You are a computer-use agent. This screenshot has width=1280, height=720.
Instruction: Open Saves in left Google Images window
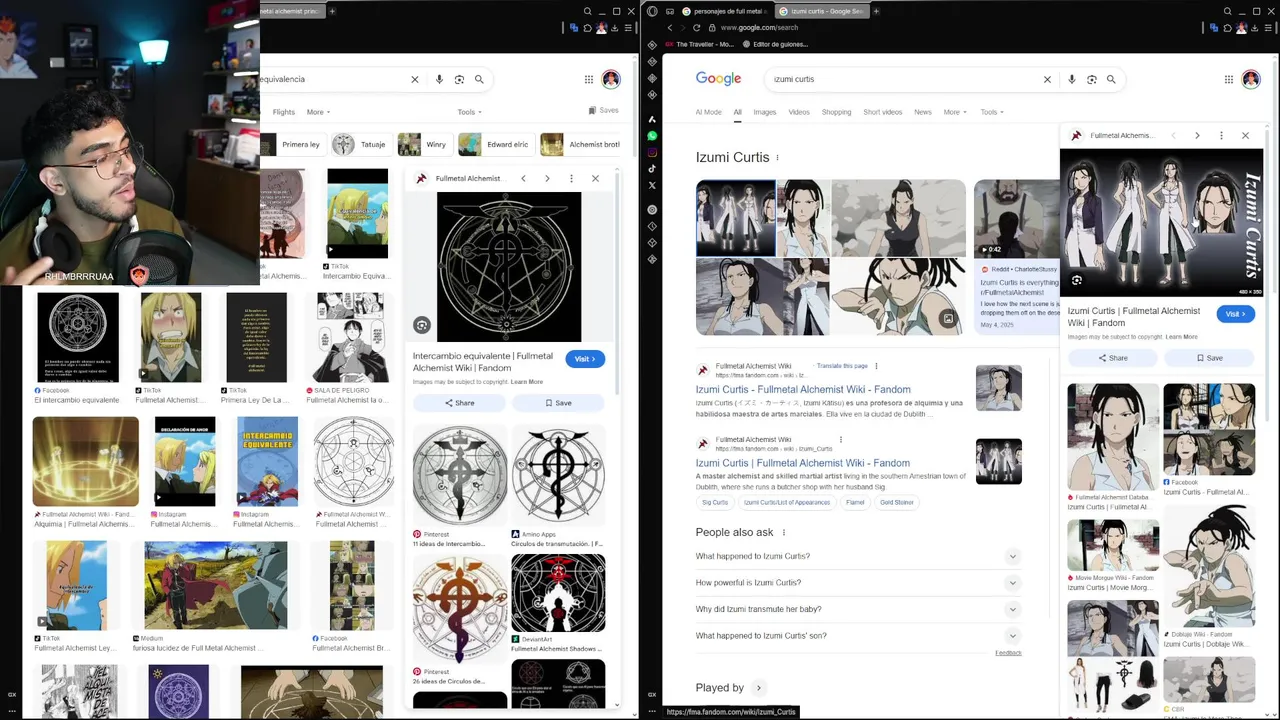604,111
